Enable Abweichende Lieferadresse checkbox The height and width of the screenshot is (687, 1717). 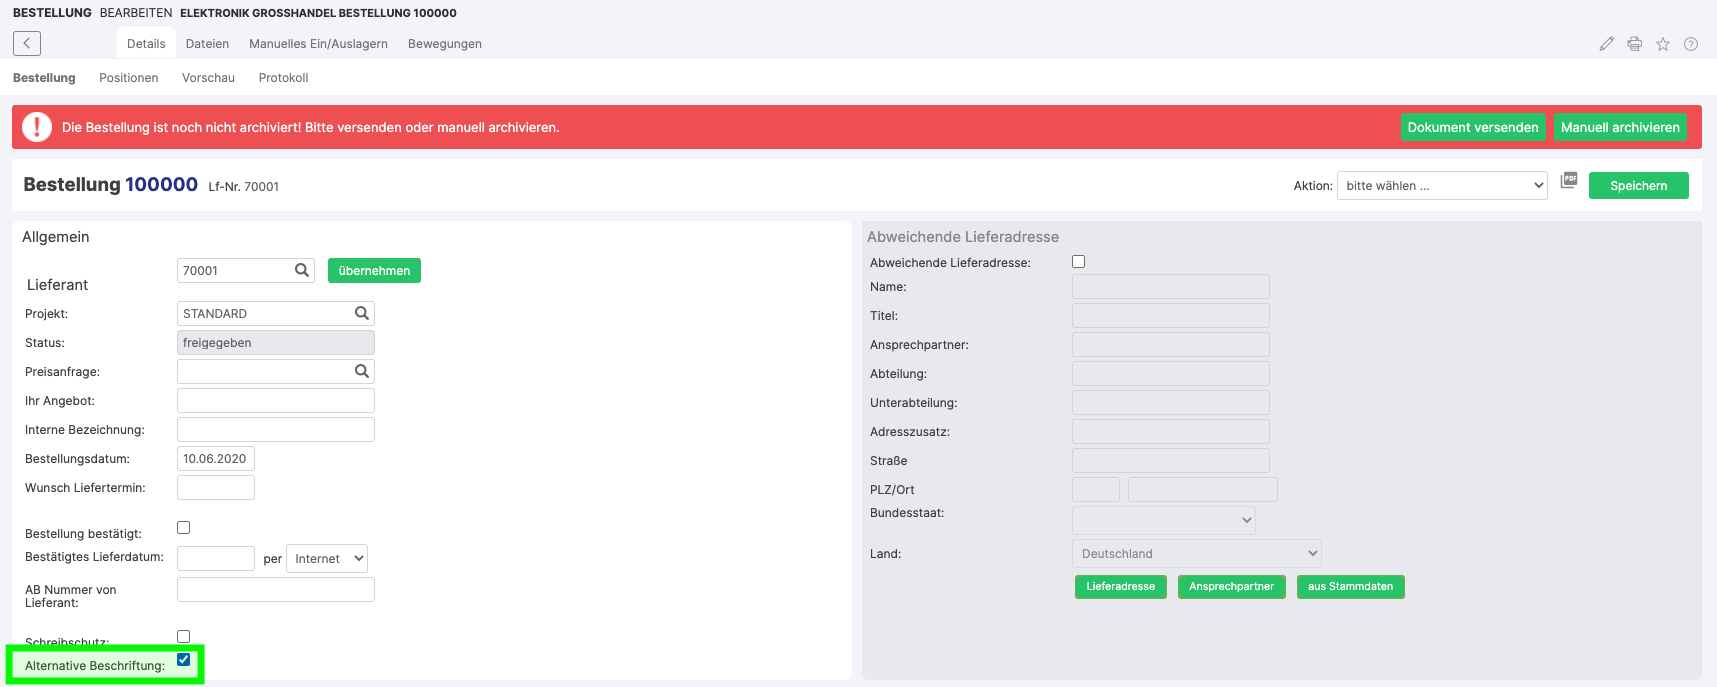1078,262
